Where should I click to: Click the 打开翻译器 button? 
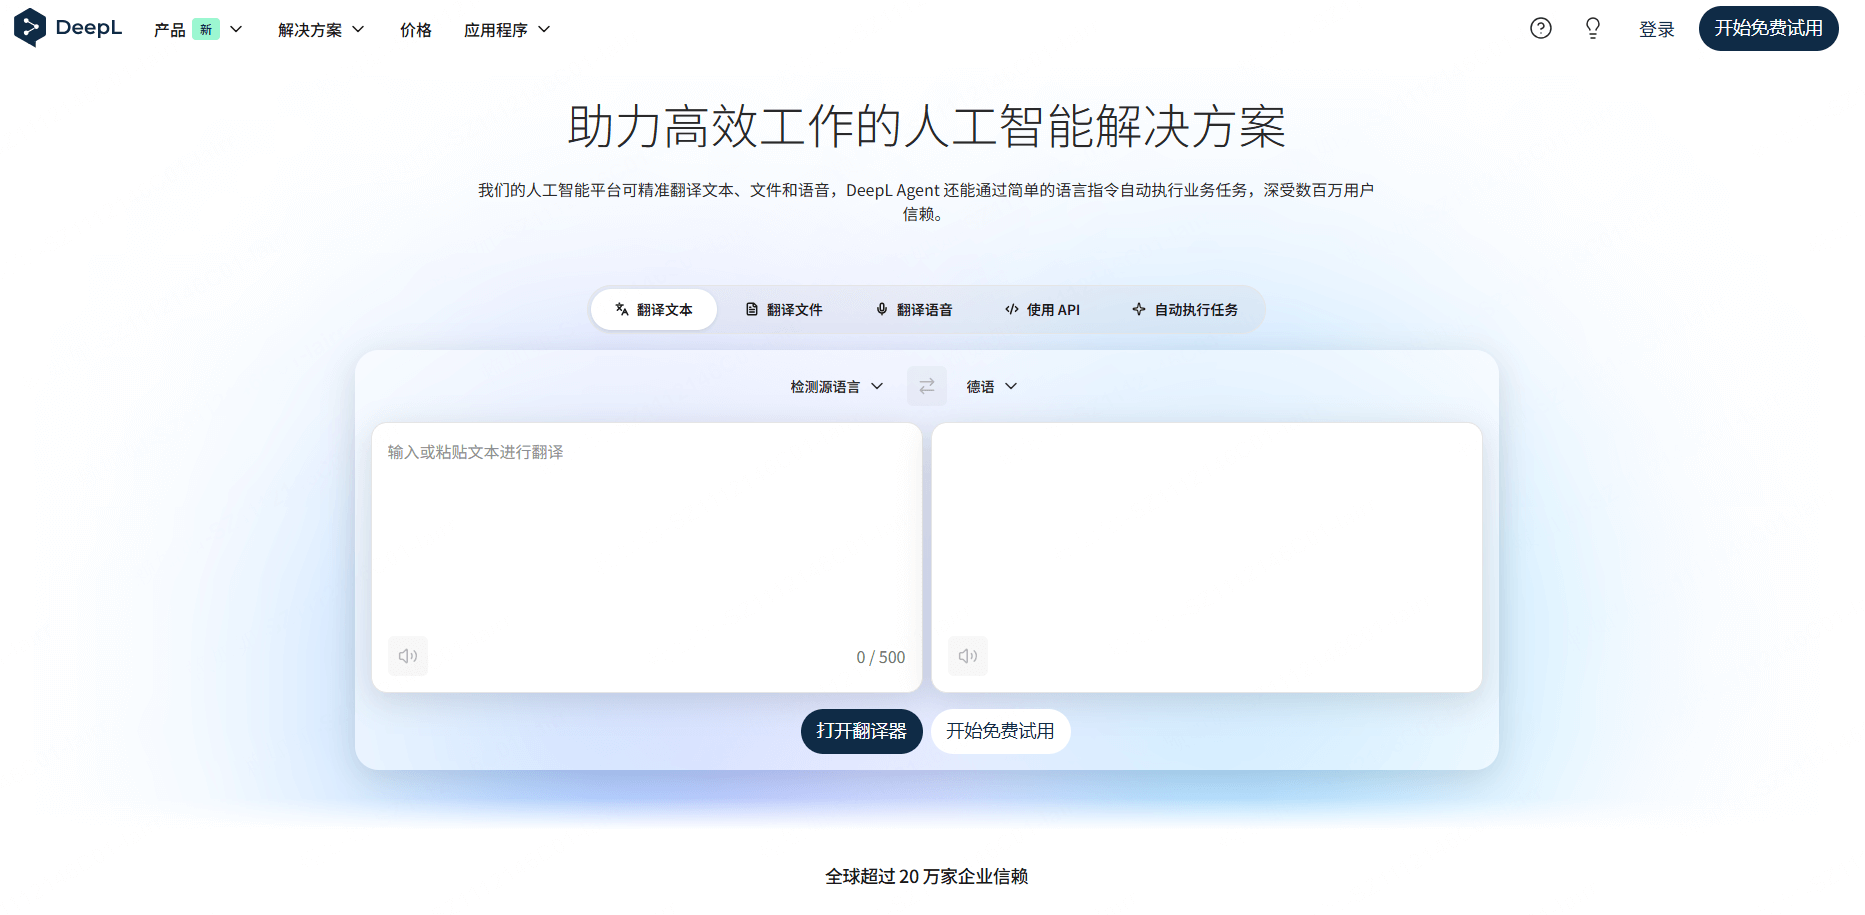pos(861,731)
